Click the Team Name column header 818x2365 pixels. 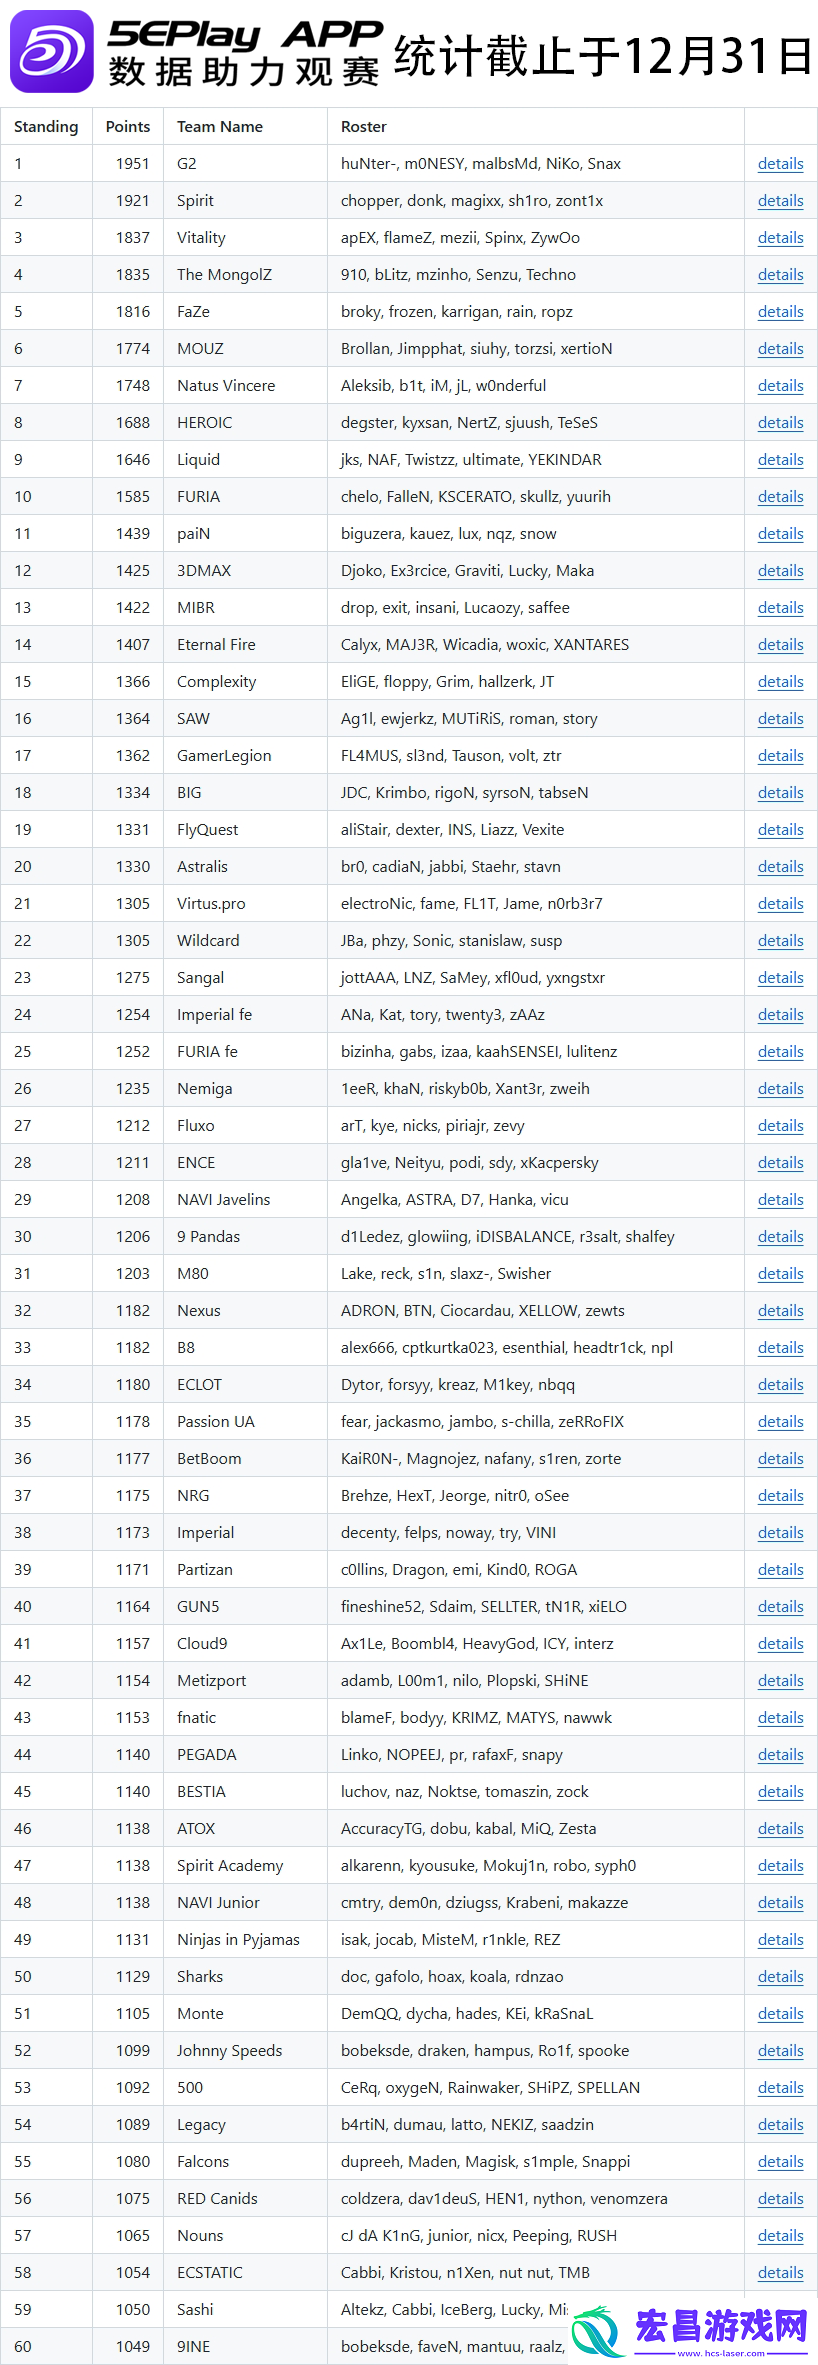[220, 127]
